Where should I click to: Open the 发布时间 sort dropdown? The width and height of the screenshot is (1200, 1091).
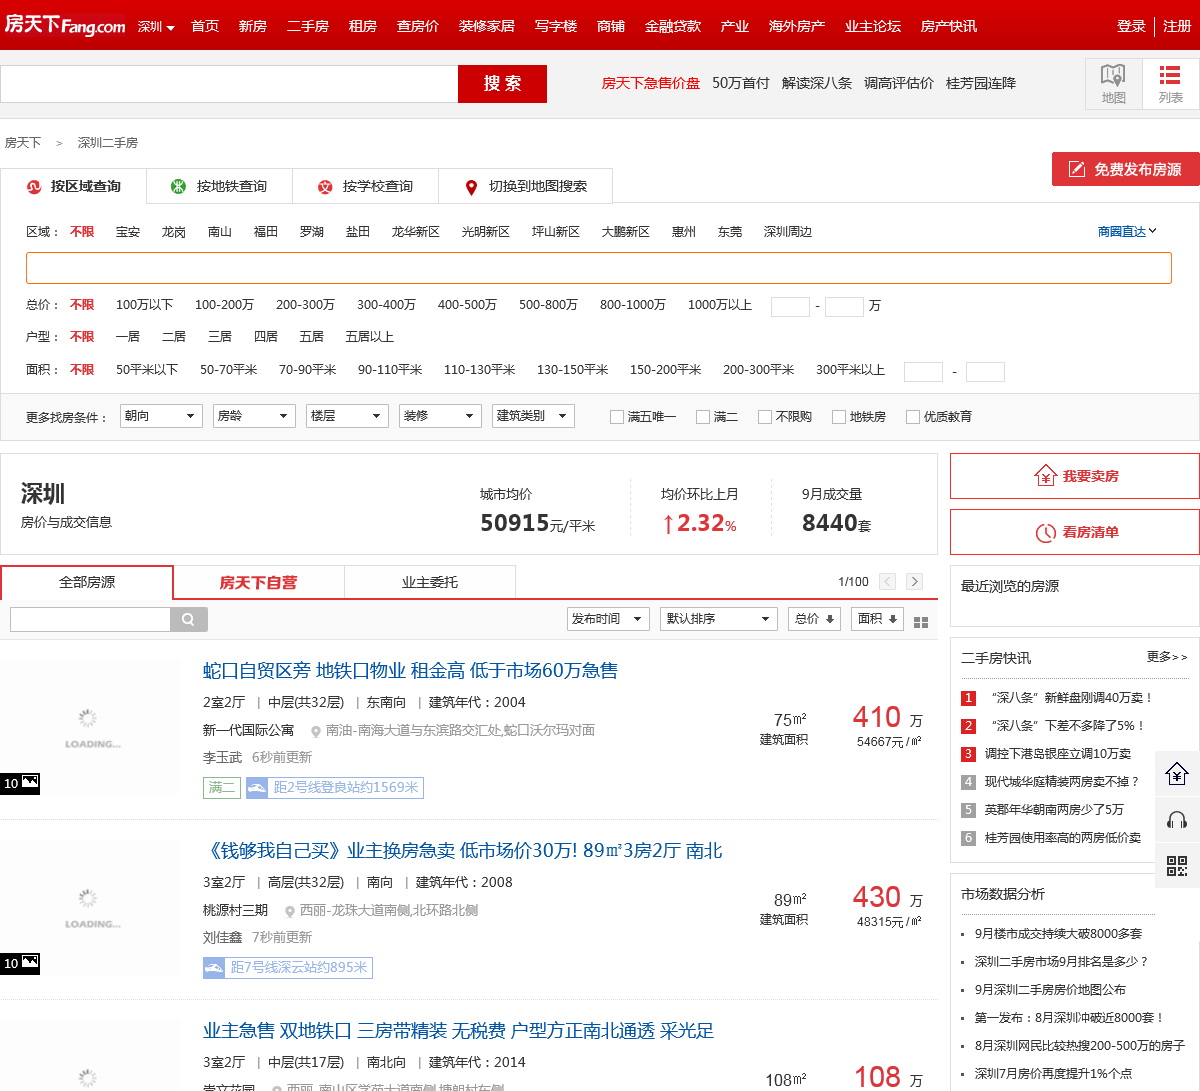point(608,619)
